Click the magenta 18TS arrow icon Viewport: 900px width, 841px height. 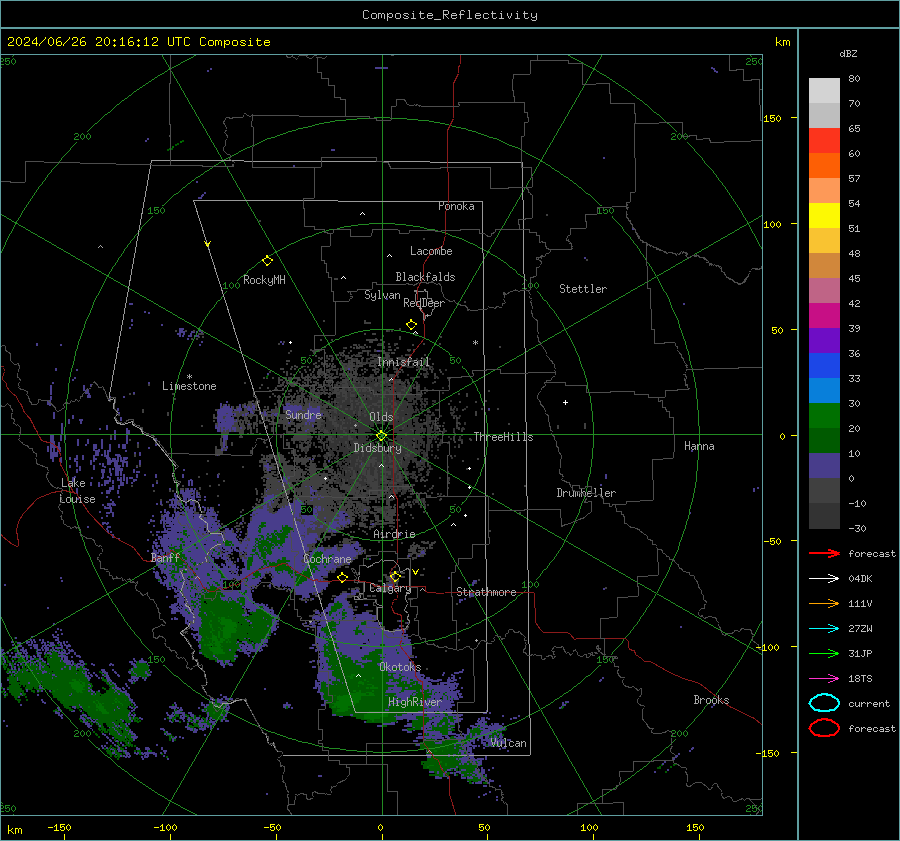(x=824, y=679)
